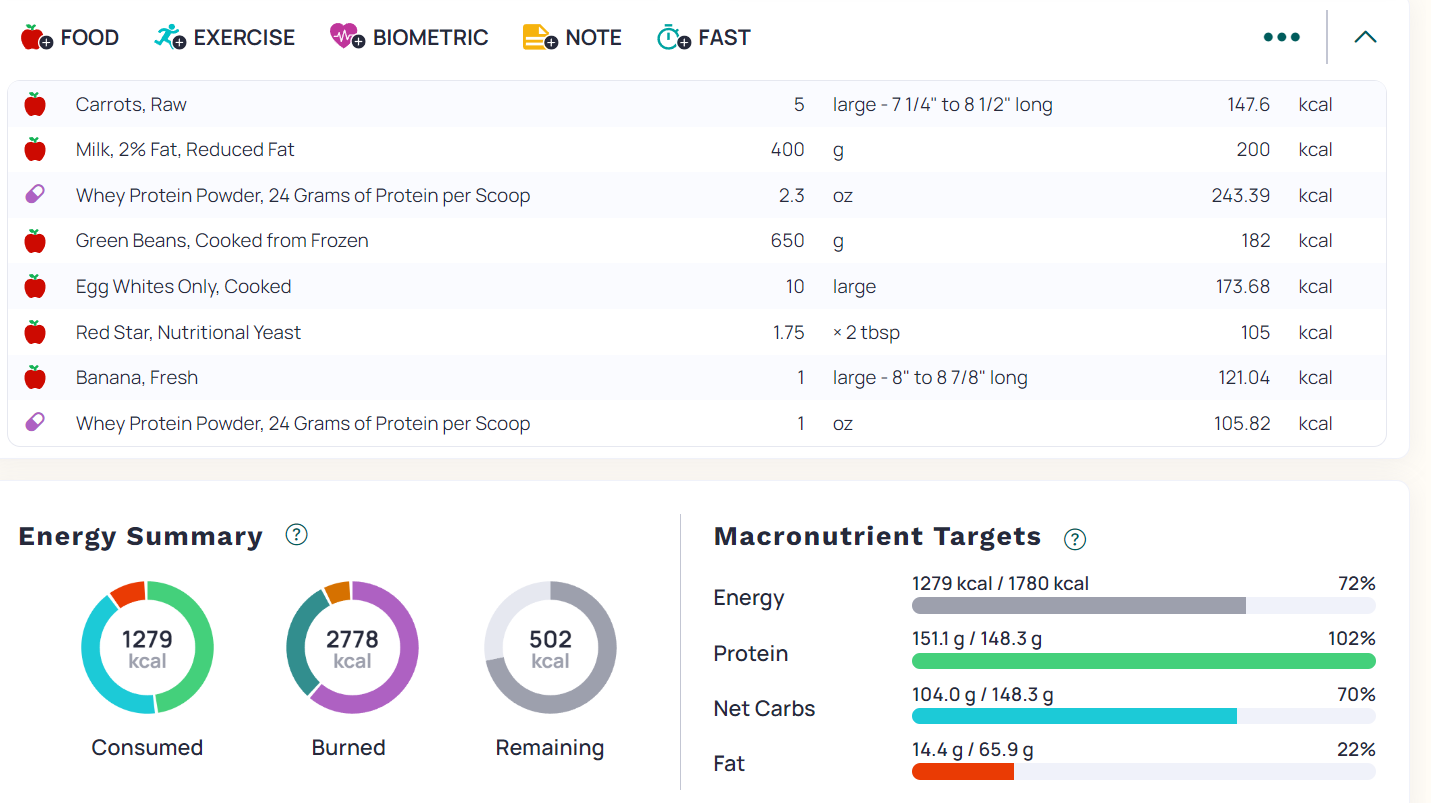1431x803 pixels.
Task: Click the Burned 2778 kcal donut chart
Action: tap(352, 648)
